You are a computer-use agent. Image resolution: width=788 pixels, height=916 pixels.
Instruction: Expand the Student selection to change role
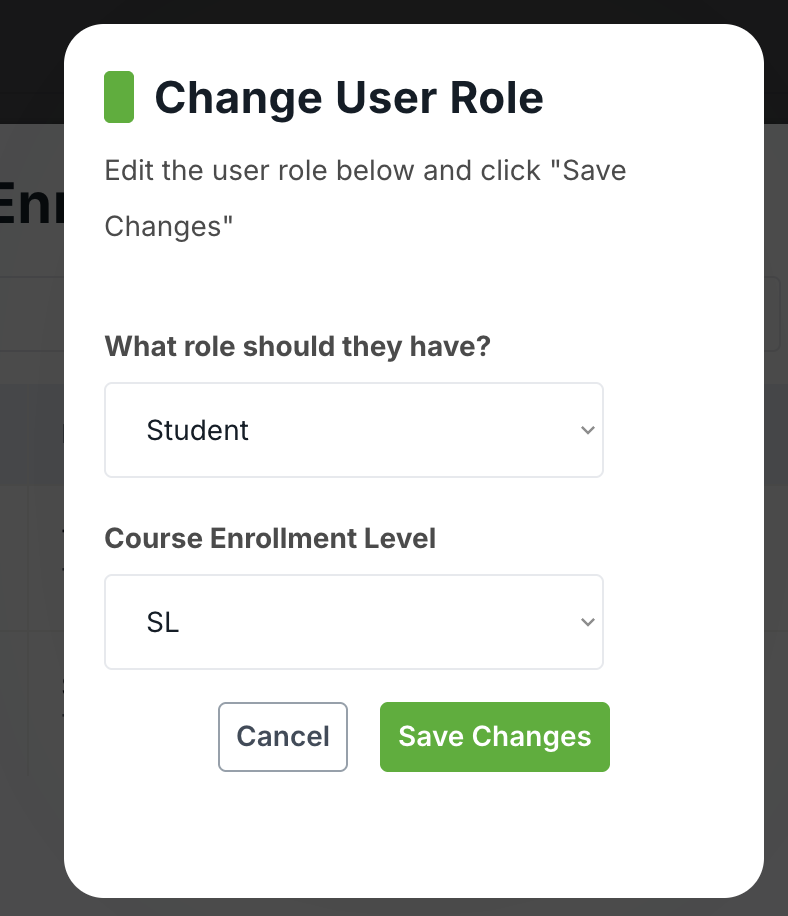354,430
